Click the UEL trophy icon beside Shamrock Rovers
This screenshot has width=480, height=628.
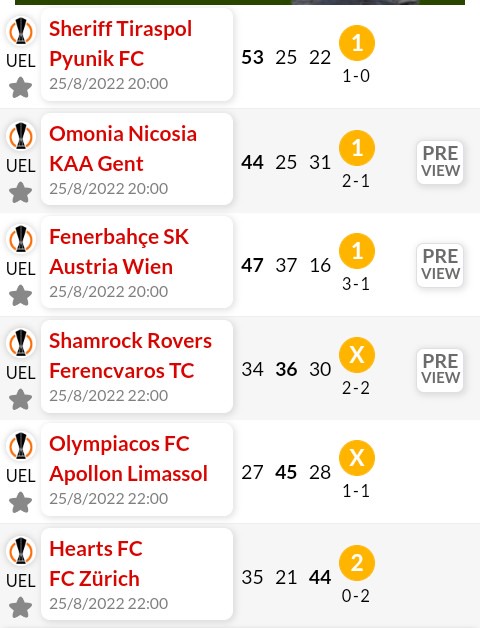point(21,343)
